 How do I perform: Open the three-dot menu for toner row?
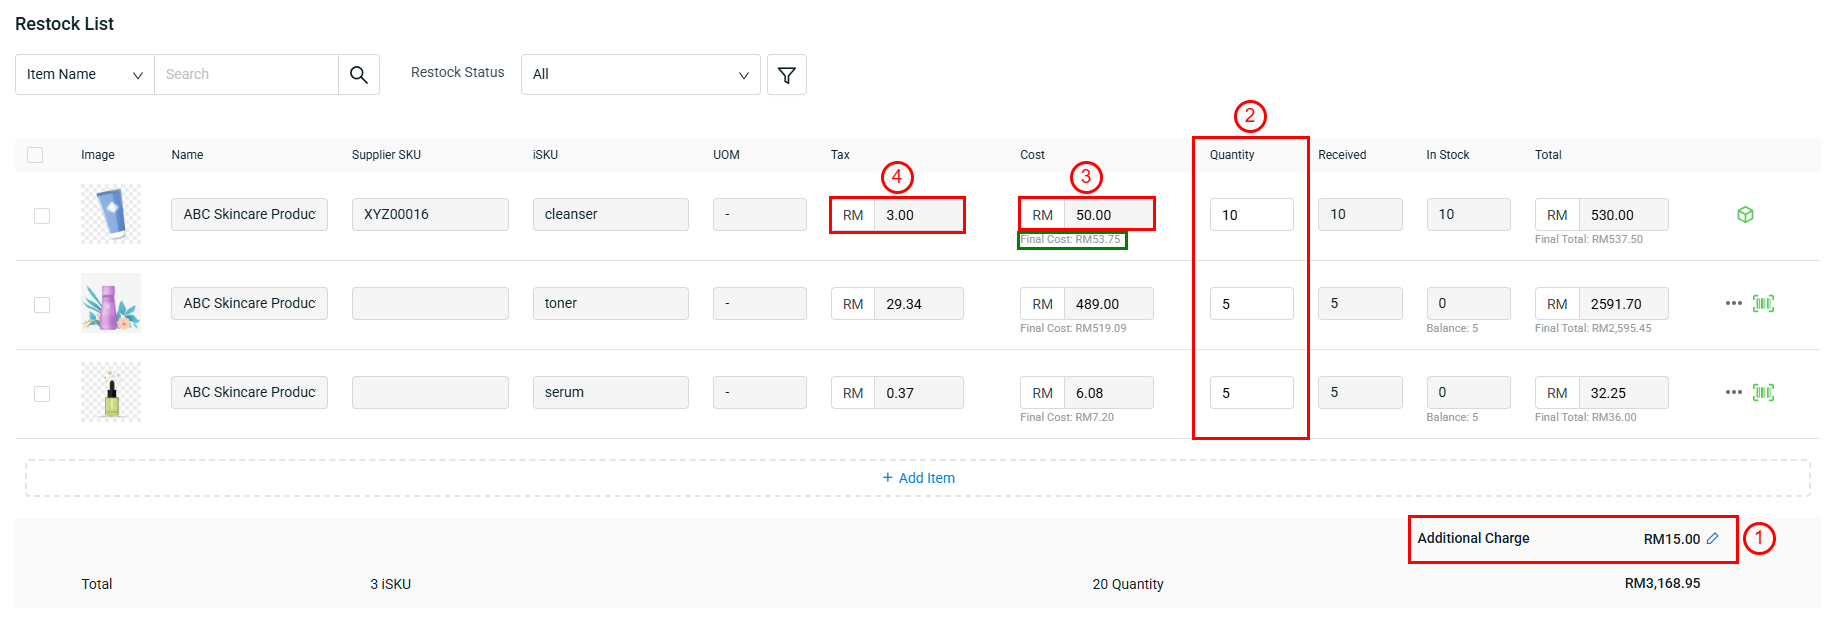pos(1733,303)
